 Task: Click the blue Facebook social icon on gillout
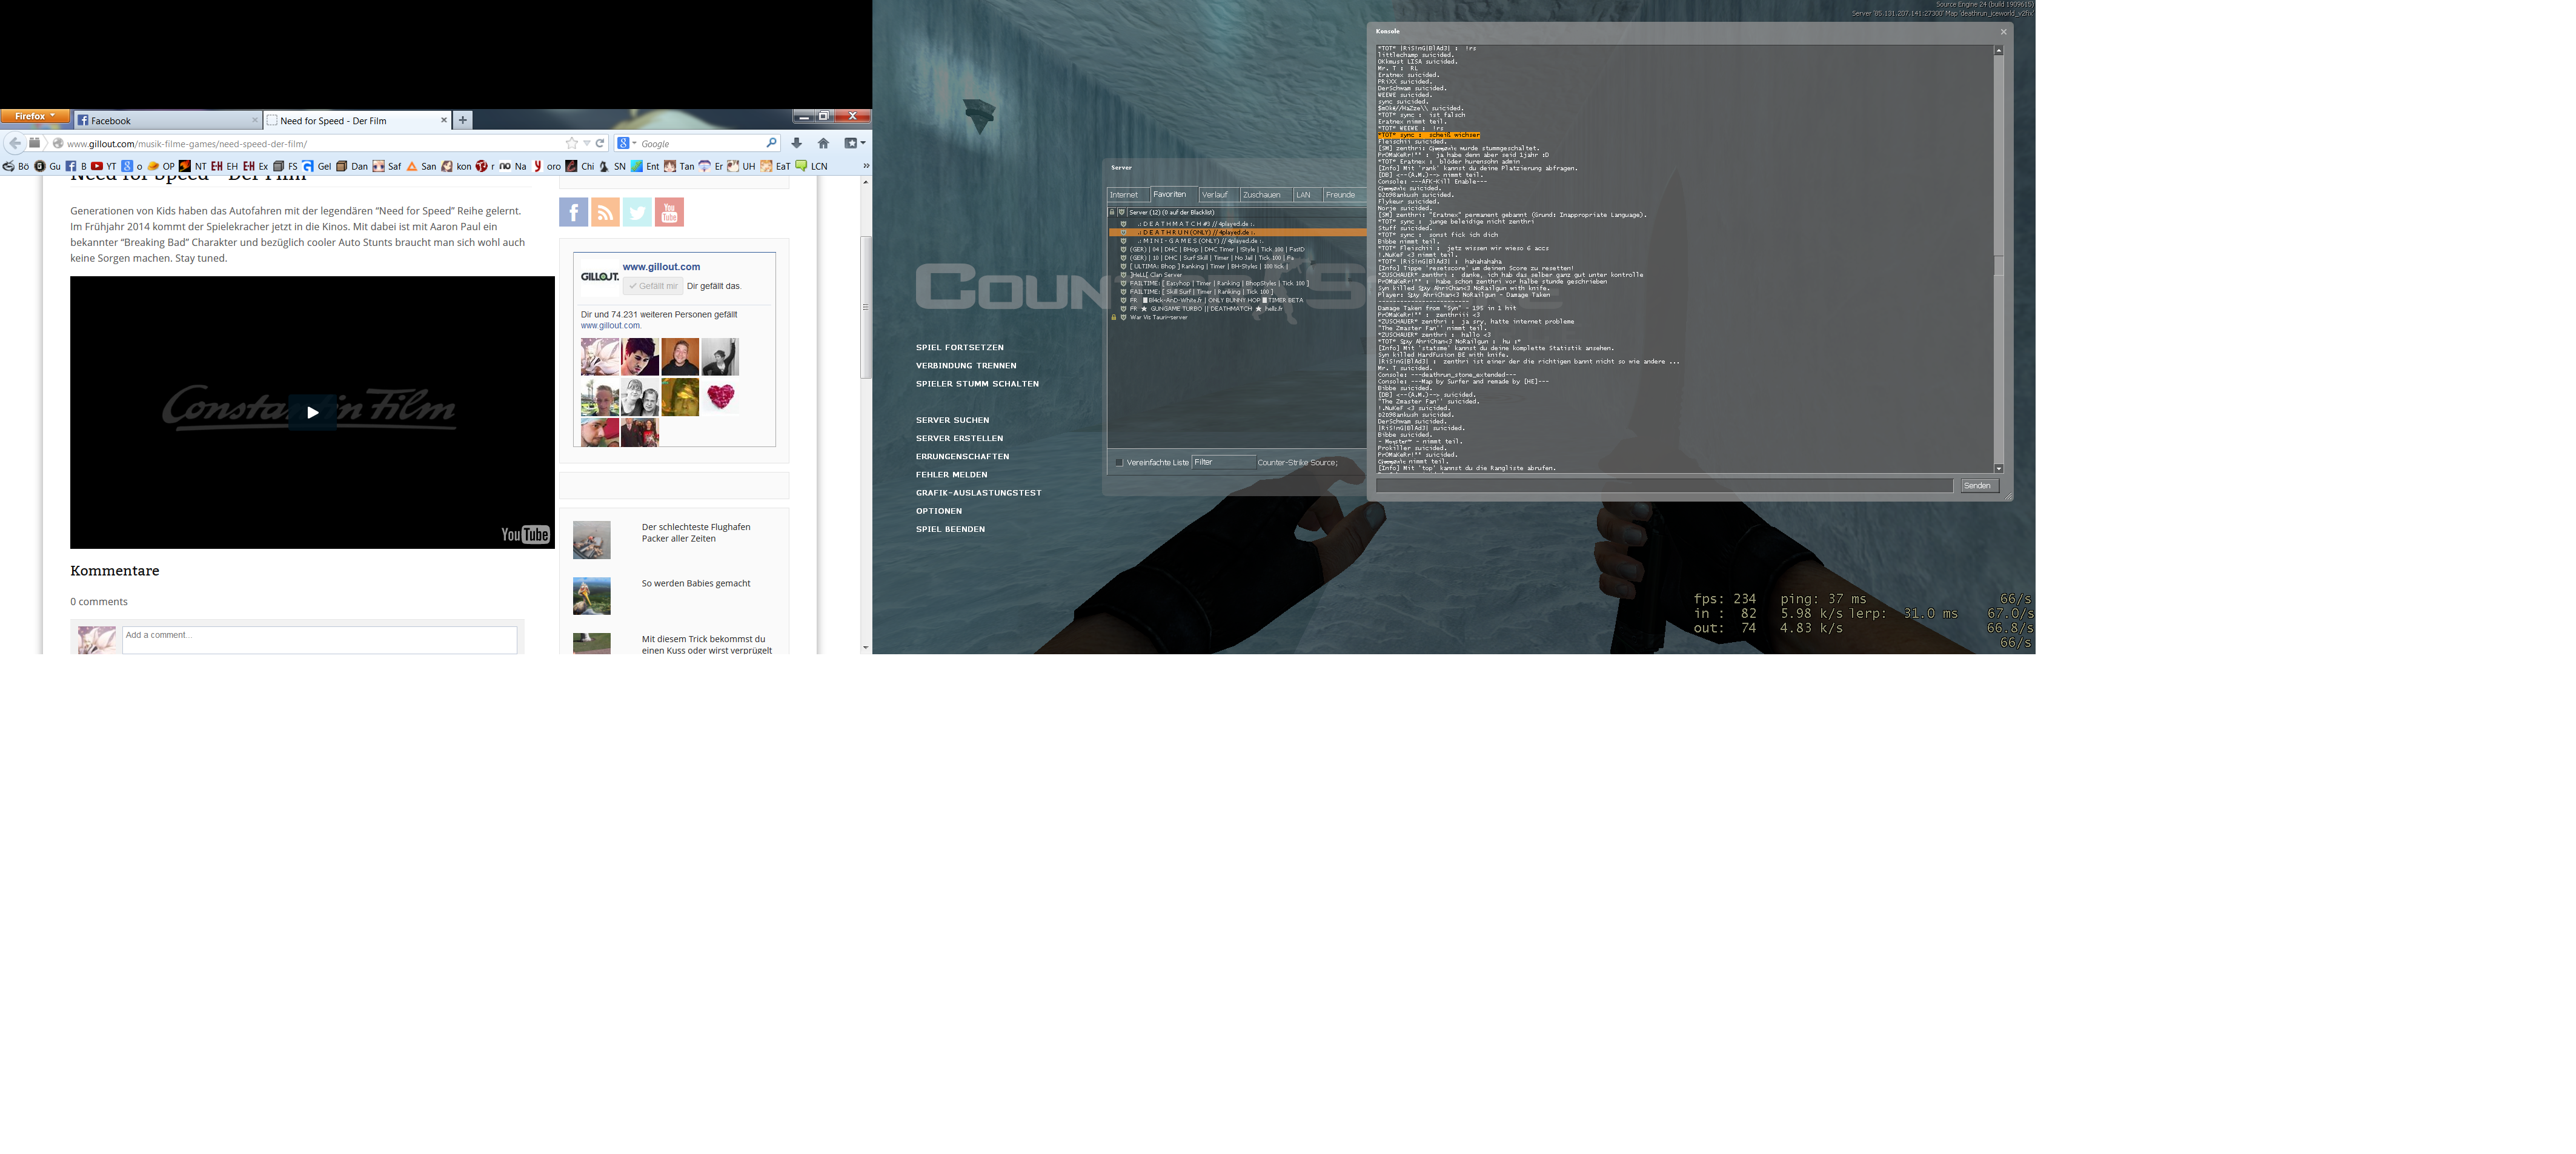(x=573, y=212)
